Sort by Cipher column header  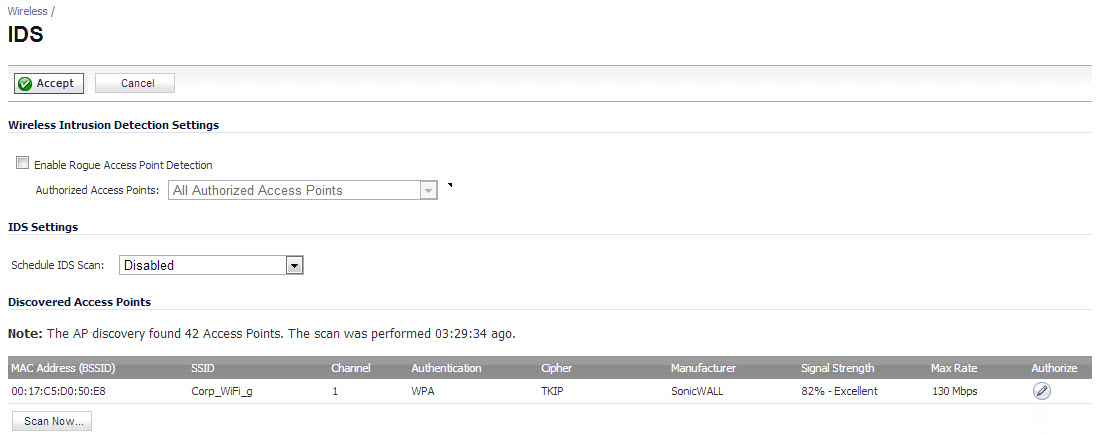point(555,368)
